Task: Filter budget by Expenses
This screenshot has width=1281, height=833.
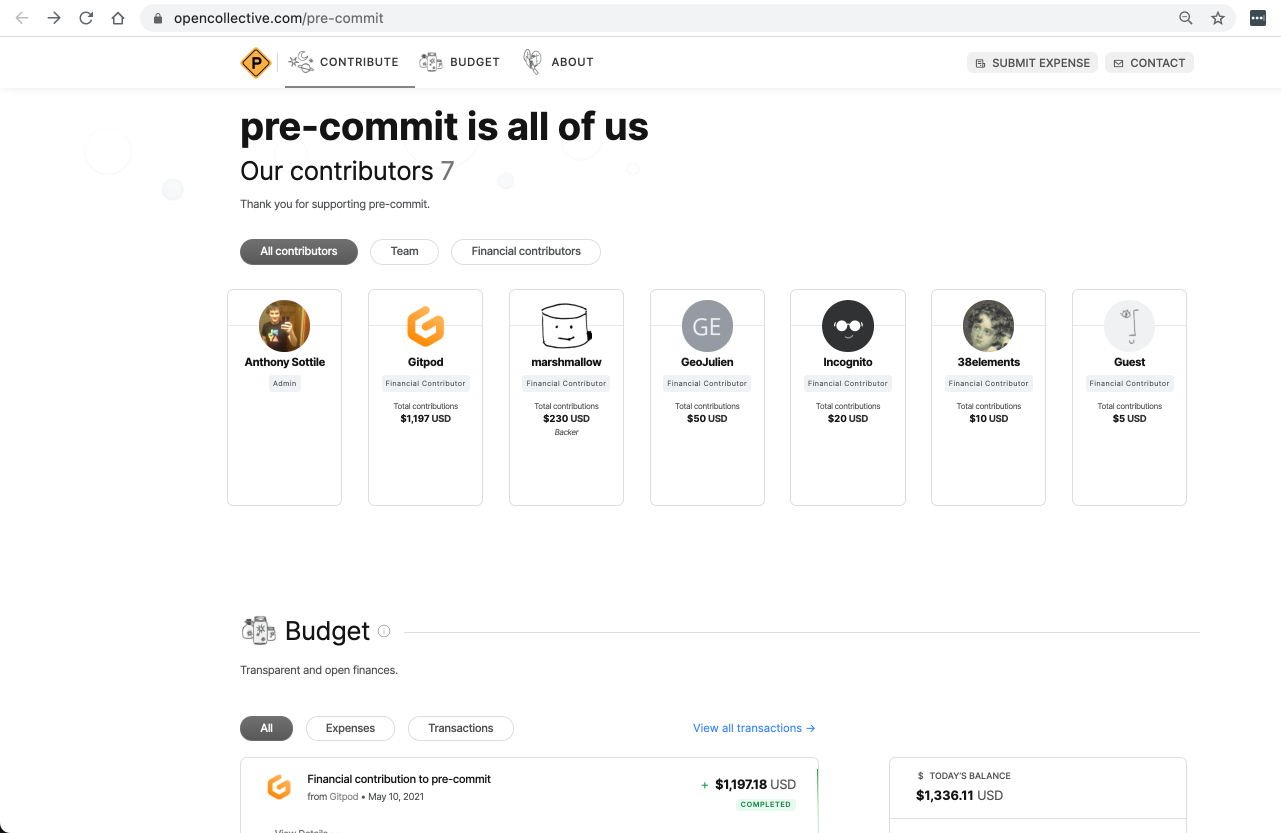Action: 350,728
